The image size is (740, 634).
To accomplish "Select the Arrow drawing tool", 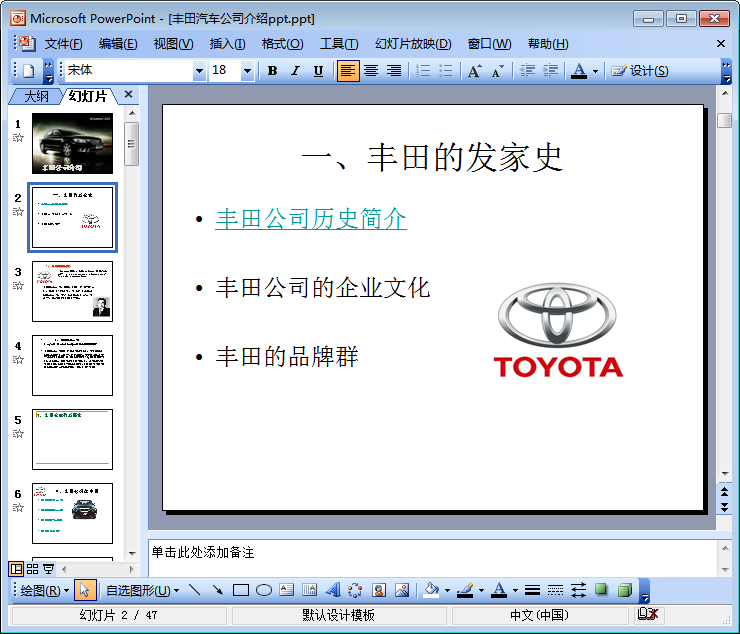I will click(x=218, y=590).
